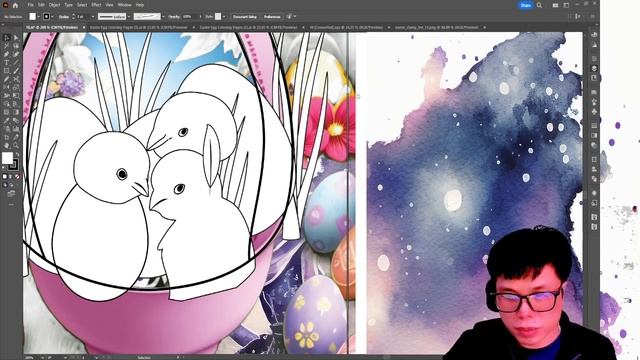The height and width of the screenshot is (360, 640).
Task: Select the Selection tool (black arrow)
Action: (7, 38)
